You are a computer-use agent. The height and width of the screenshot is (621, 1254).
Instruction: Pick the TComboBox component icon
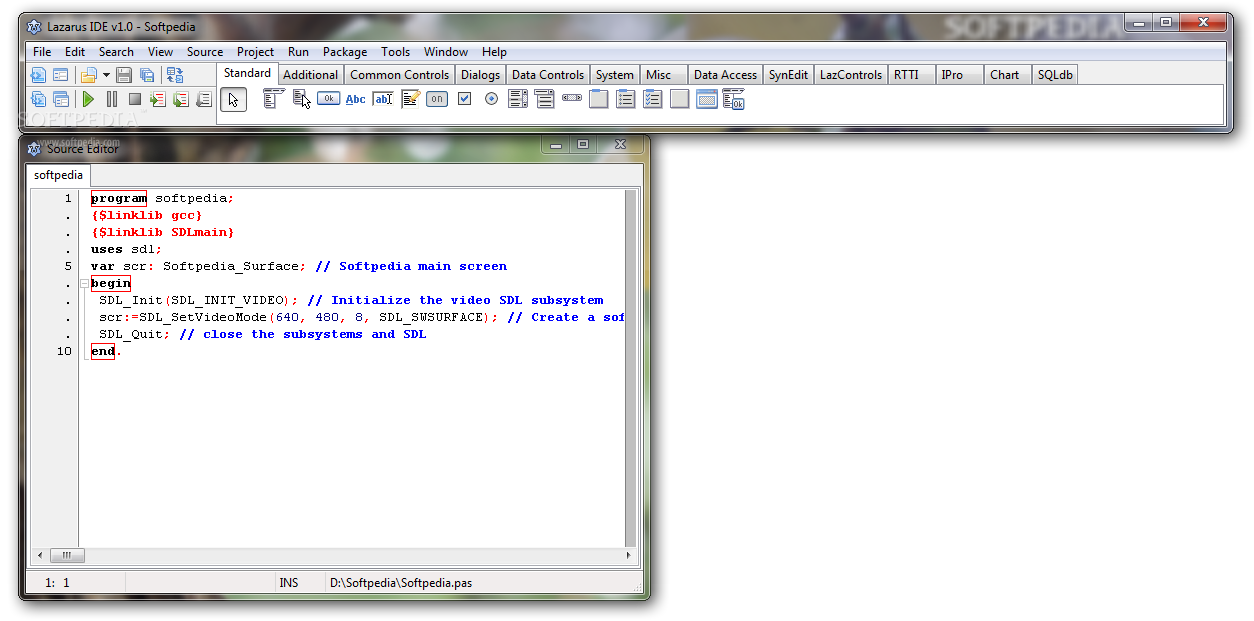click(x=545, y=98)
